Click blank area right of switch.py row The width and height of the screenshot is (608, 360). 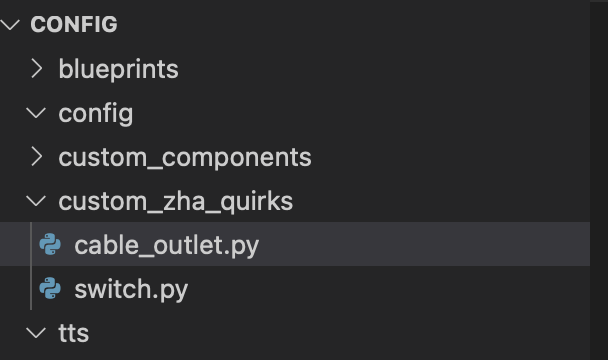388,288
